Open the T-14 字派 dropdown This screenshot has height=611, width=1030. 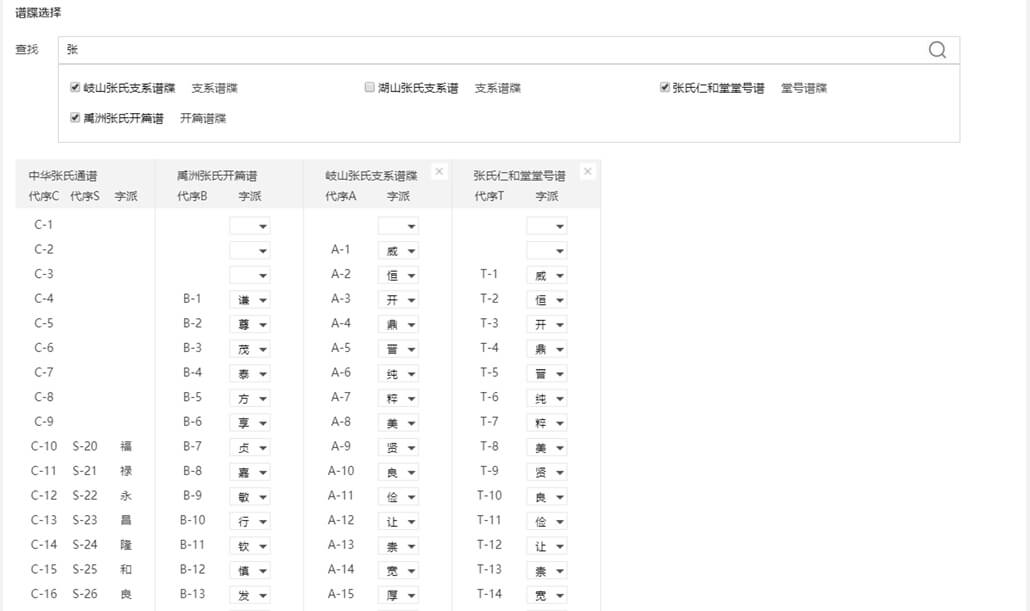coord(547,595)
